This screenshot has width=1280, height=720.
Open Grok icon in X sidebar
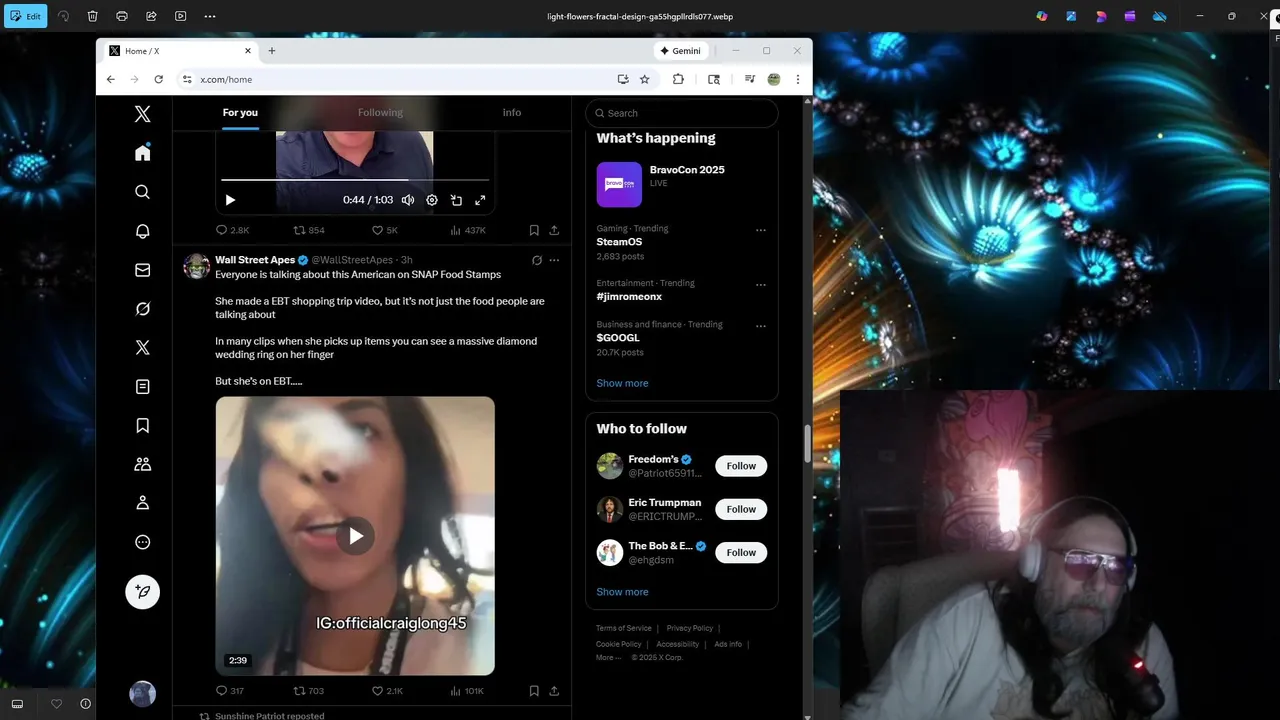tap(142, 309)
